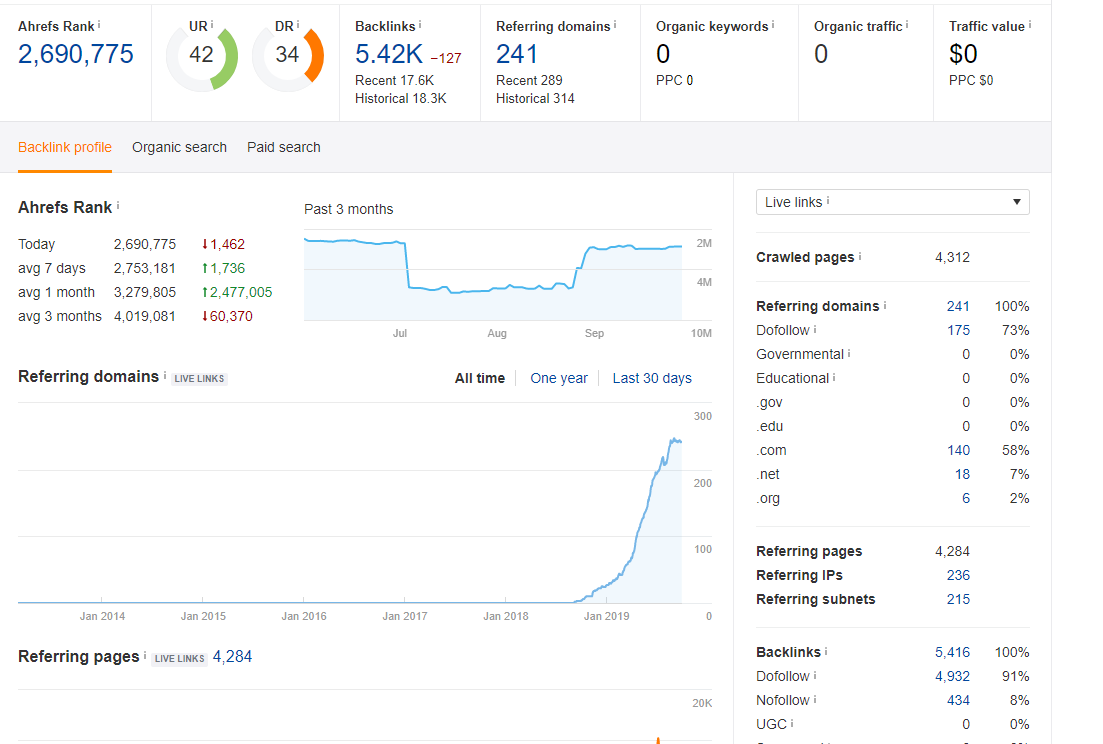Switch to Paid search tab
Image resolution: width=1103 pixels, height=744 pixels.
click(x=283, y=147)
